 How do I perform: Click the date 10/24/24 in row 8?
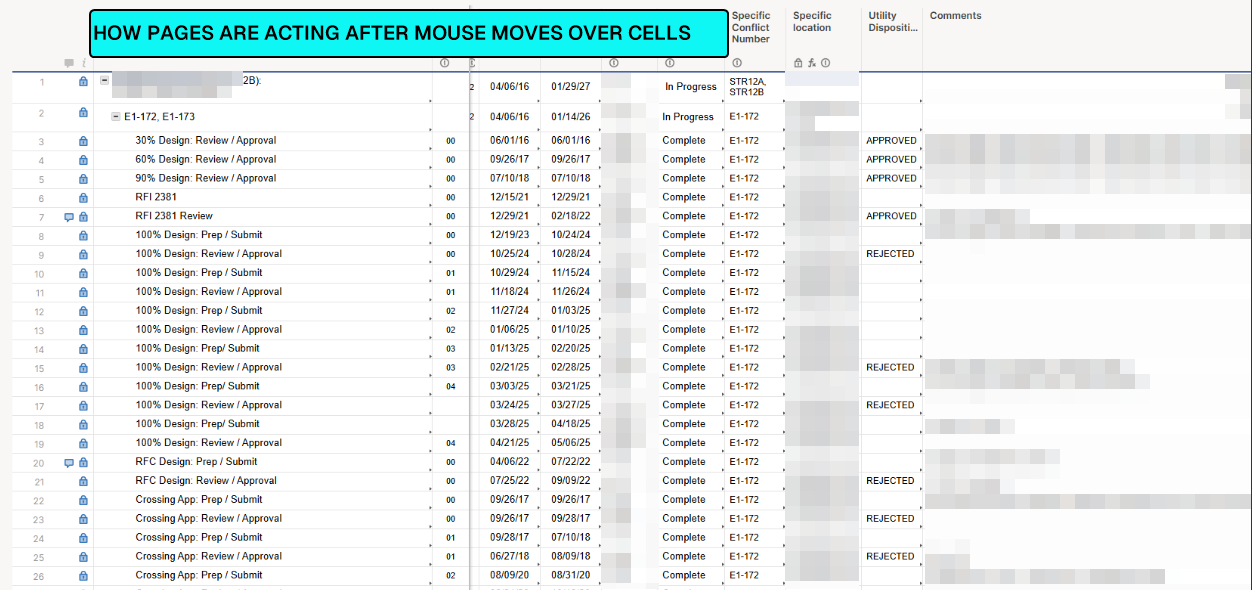[571, 235]
